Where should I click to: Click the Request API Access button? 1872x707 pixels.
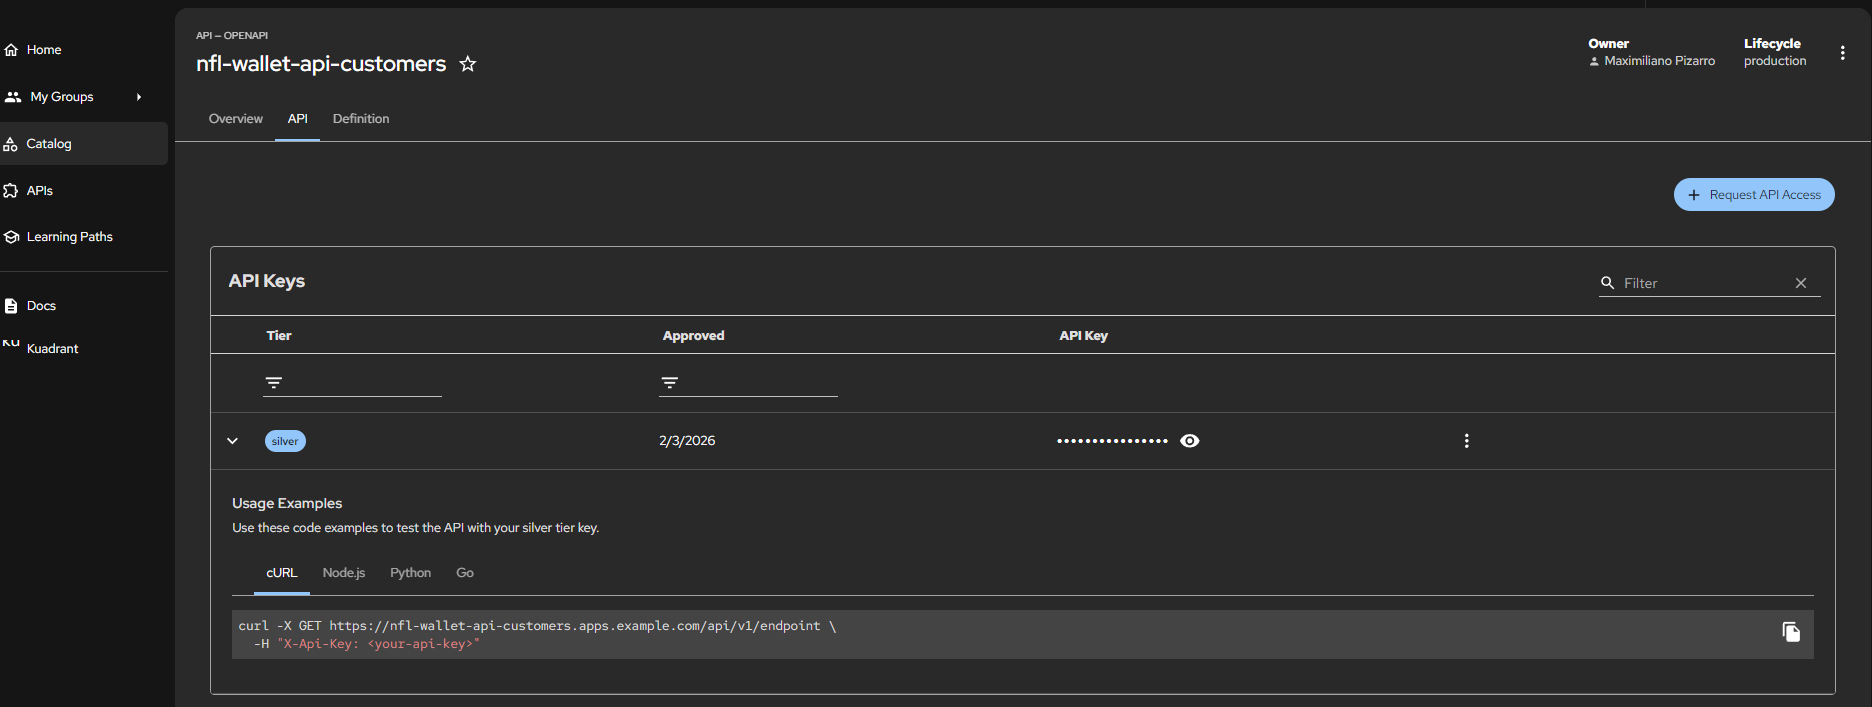[1753, 195]
